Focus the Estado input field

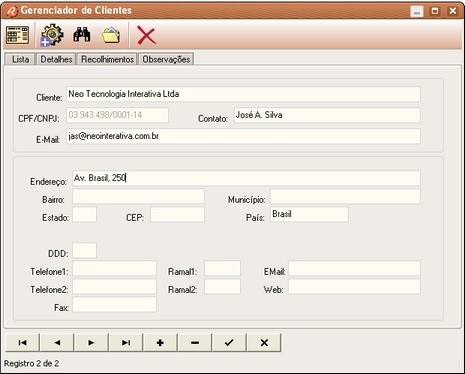[x=84, y=214]
